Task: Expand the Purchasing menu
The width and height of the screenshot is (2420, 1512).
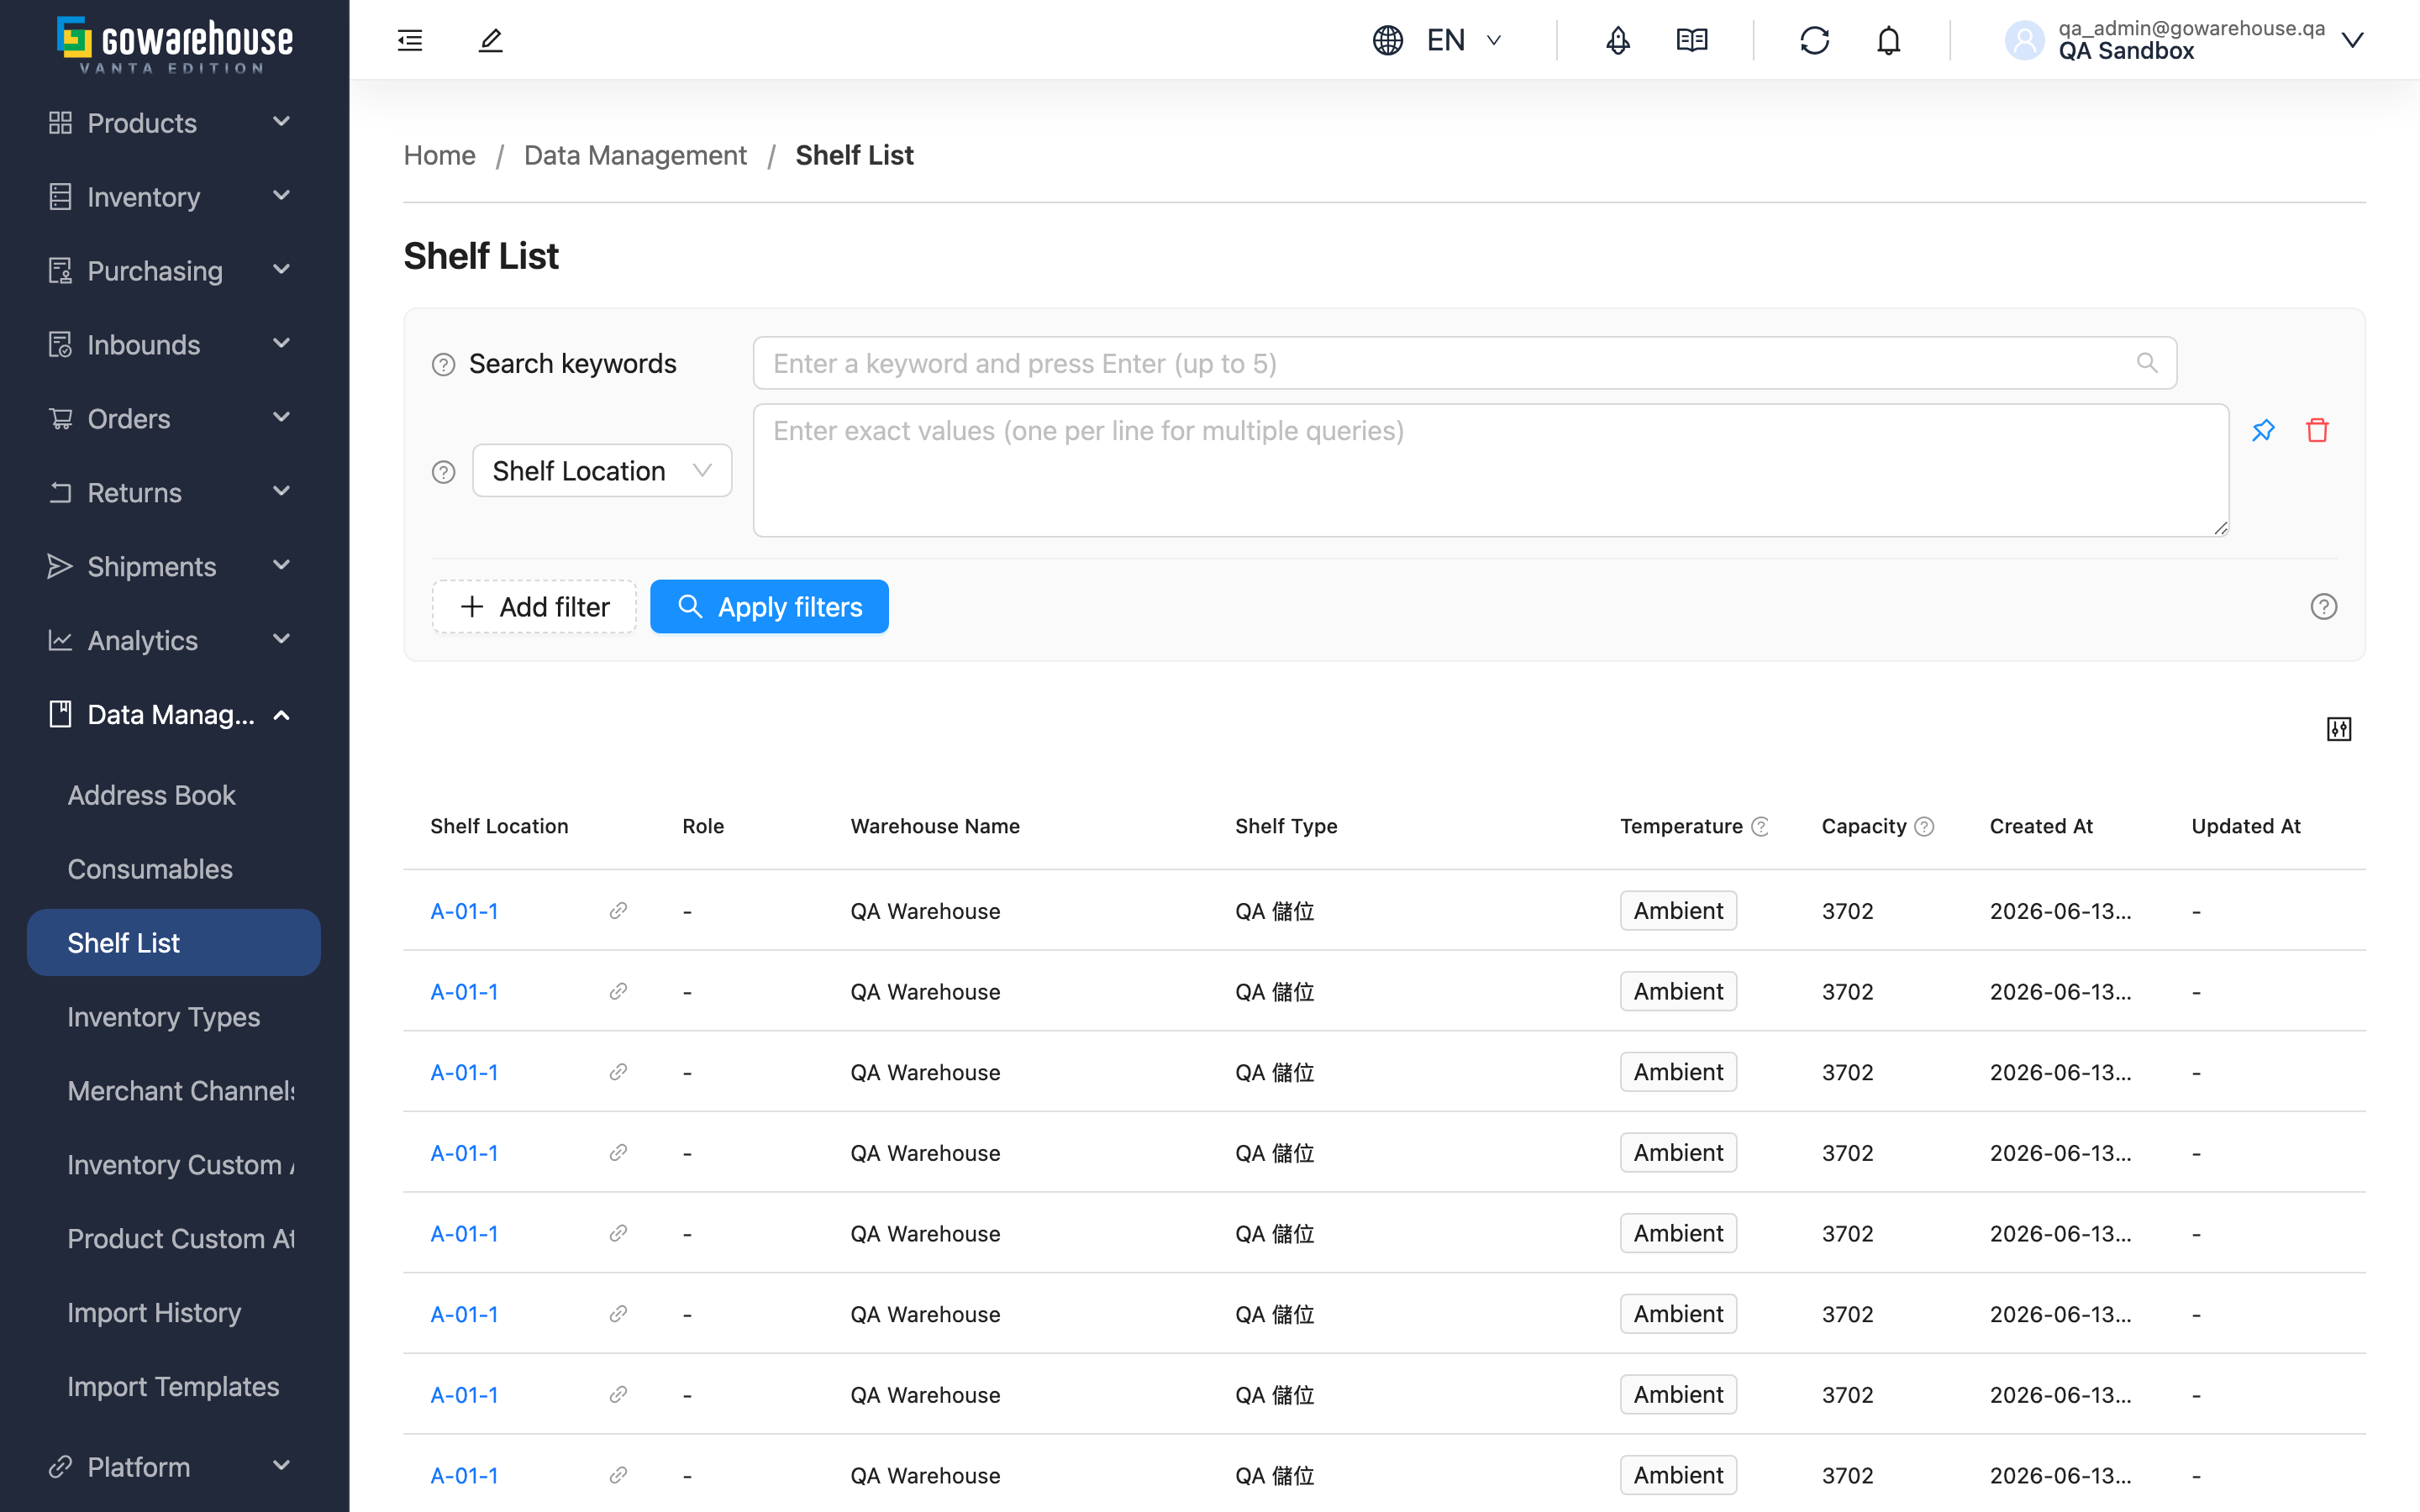Action: click(174, 271)
